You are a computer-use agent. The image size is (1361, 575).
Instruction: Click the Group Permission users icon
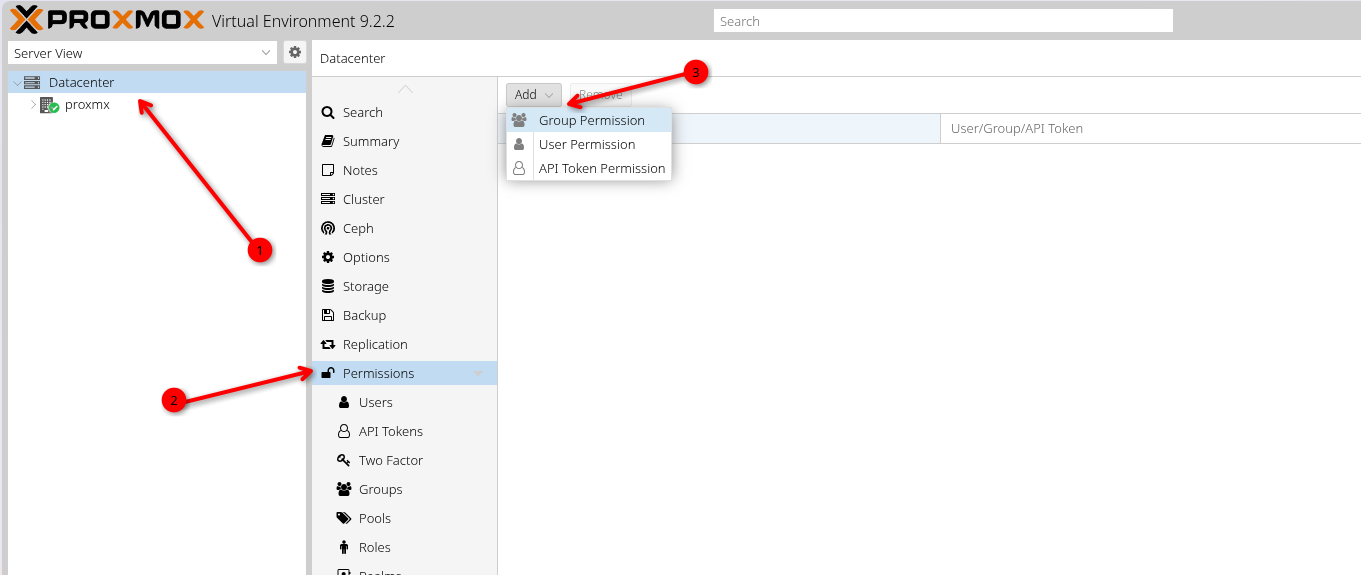coord(519,121)
